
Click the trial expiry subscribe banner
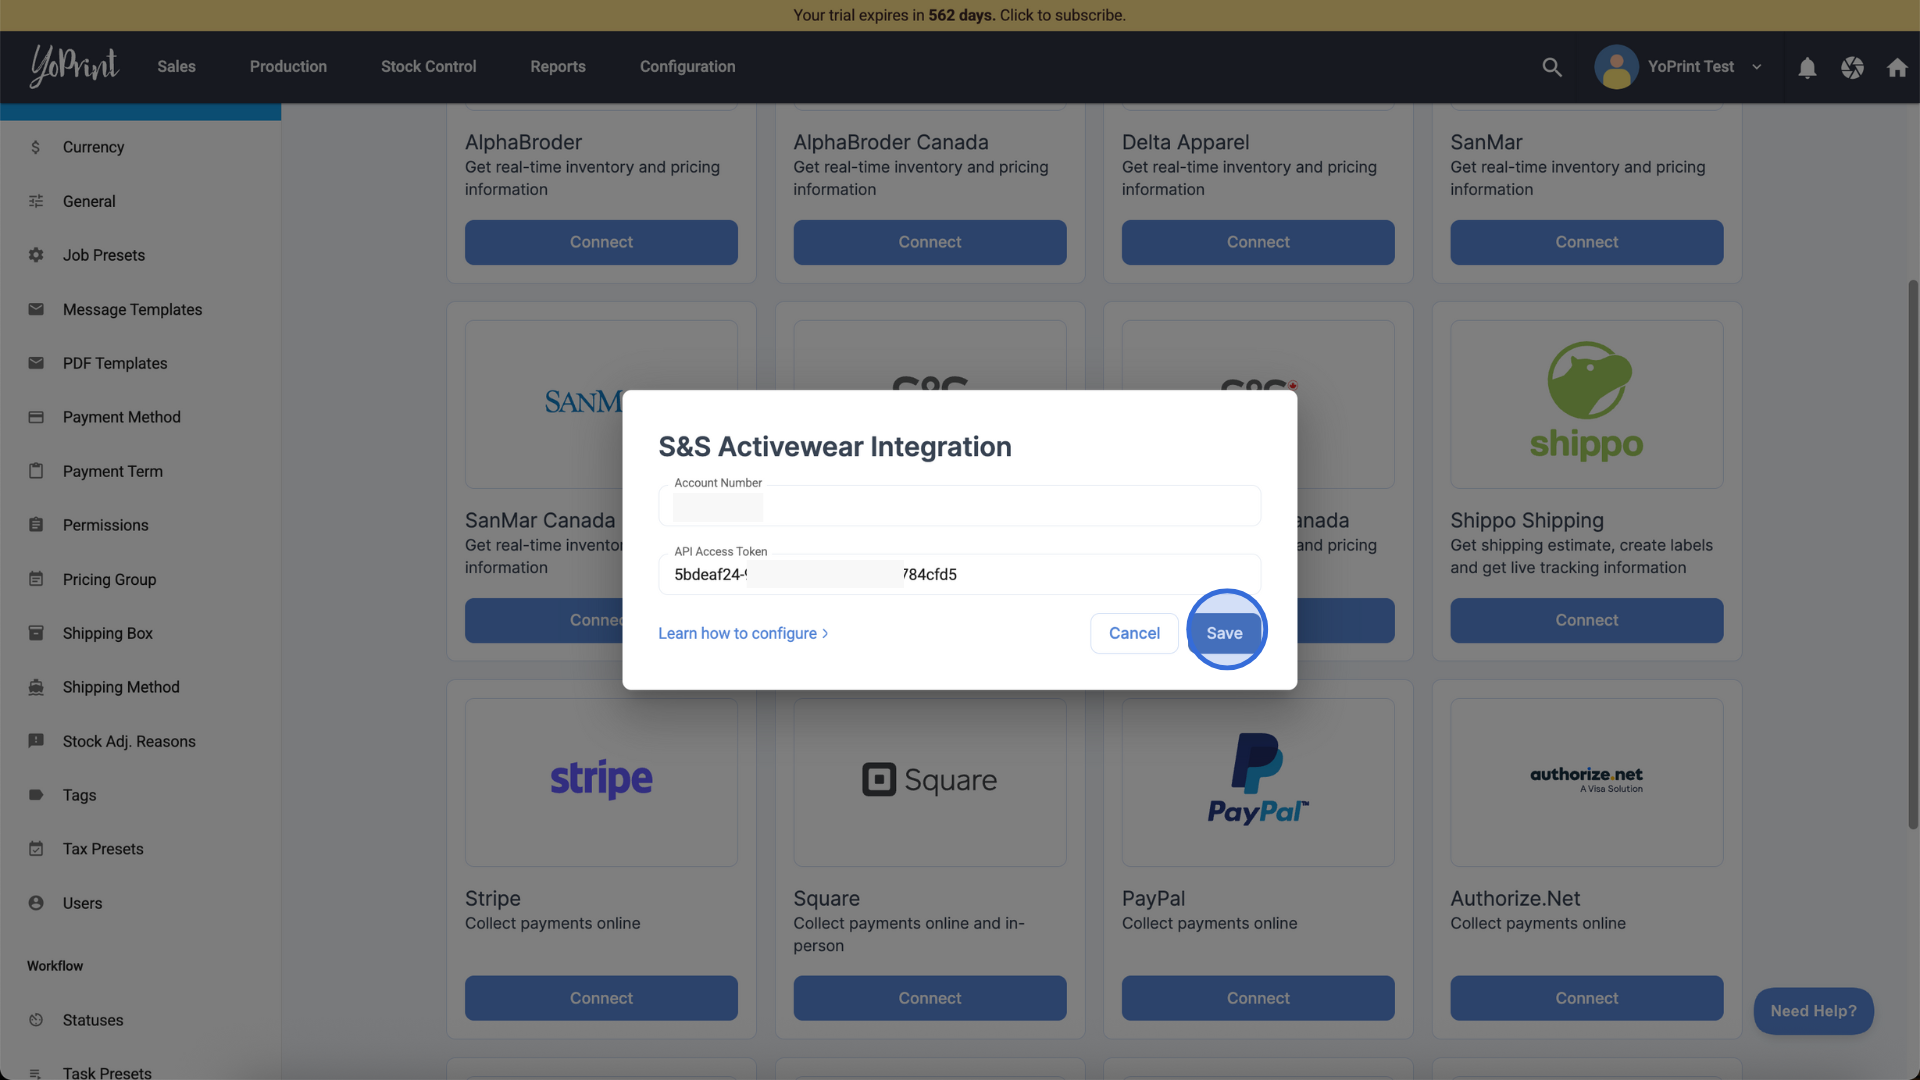click(960, 15)
